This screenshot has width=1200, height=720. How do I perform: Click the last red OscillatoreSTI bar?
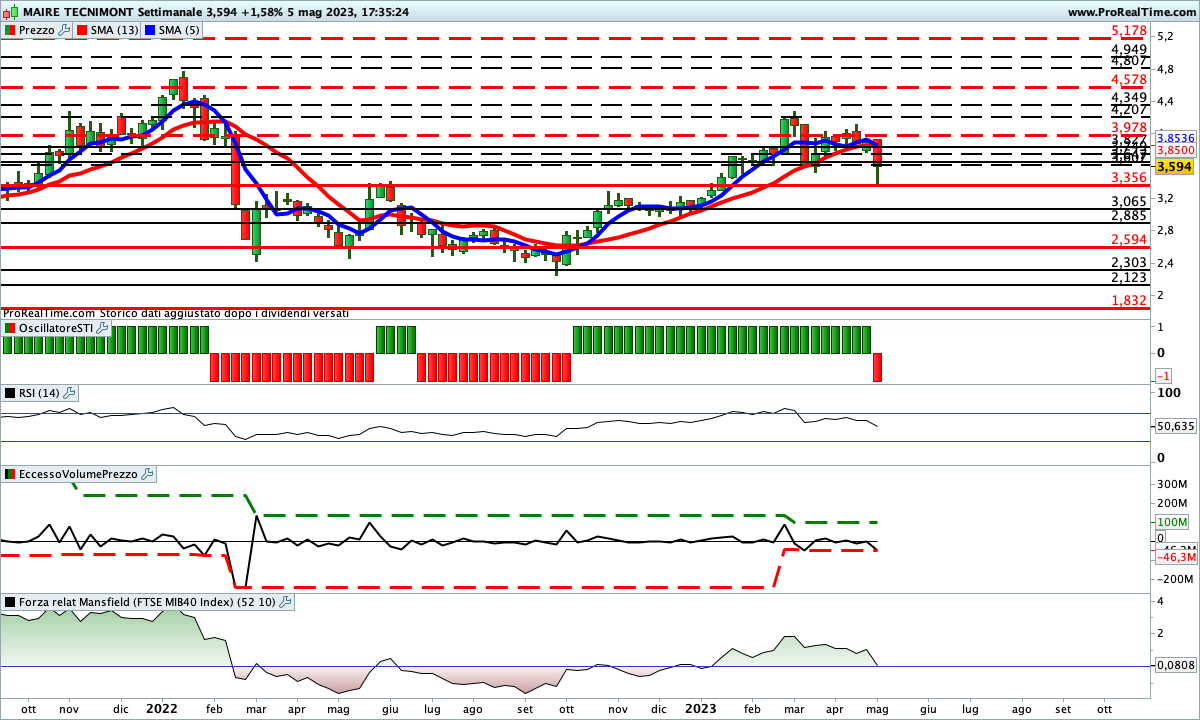(x=878, y=367)
